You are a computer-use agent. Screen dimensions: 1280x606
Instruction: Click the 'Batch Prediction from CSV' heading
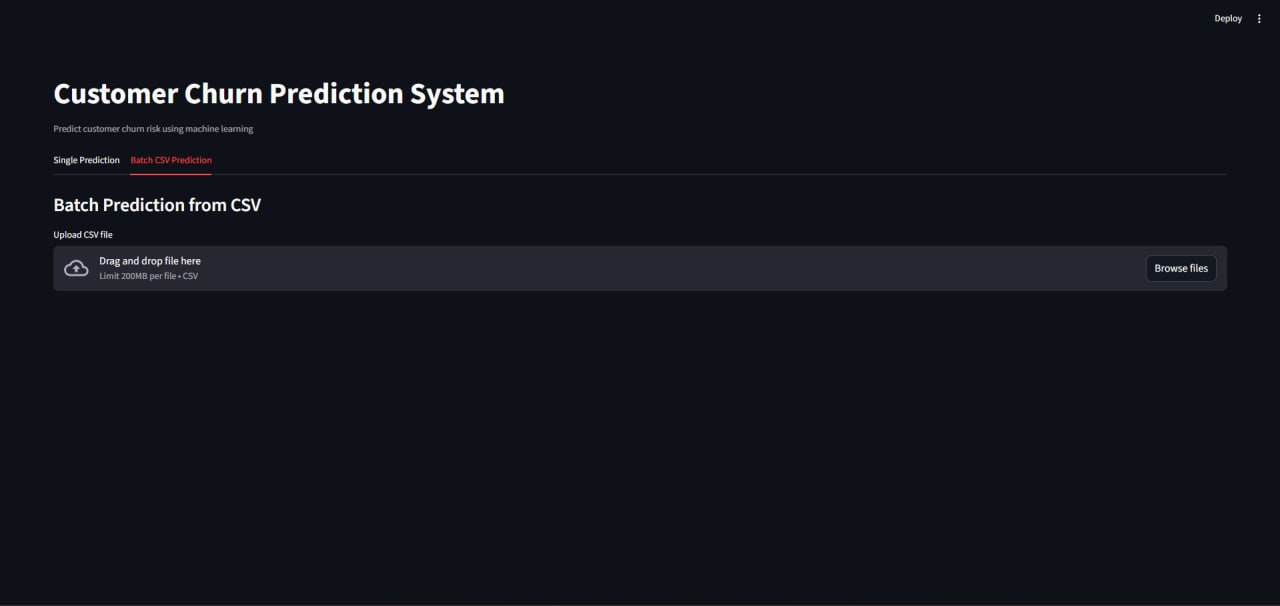tap(157, 205)
